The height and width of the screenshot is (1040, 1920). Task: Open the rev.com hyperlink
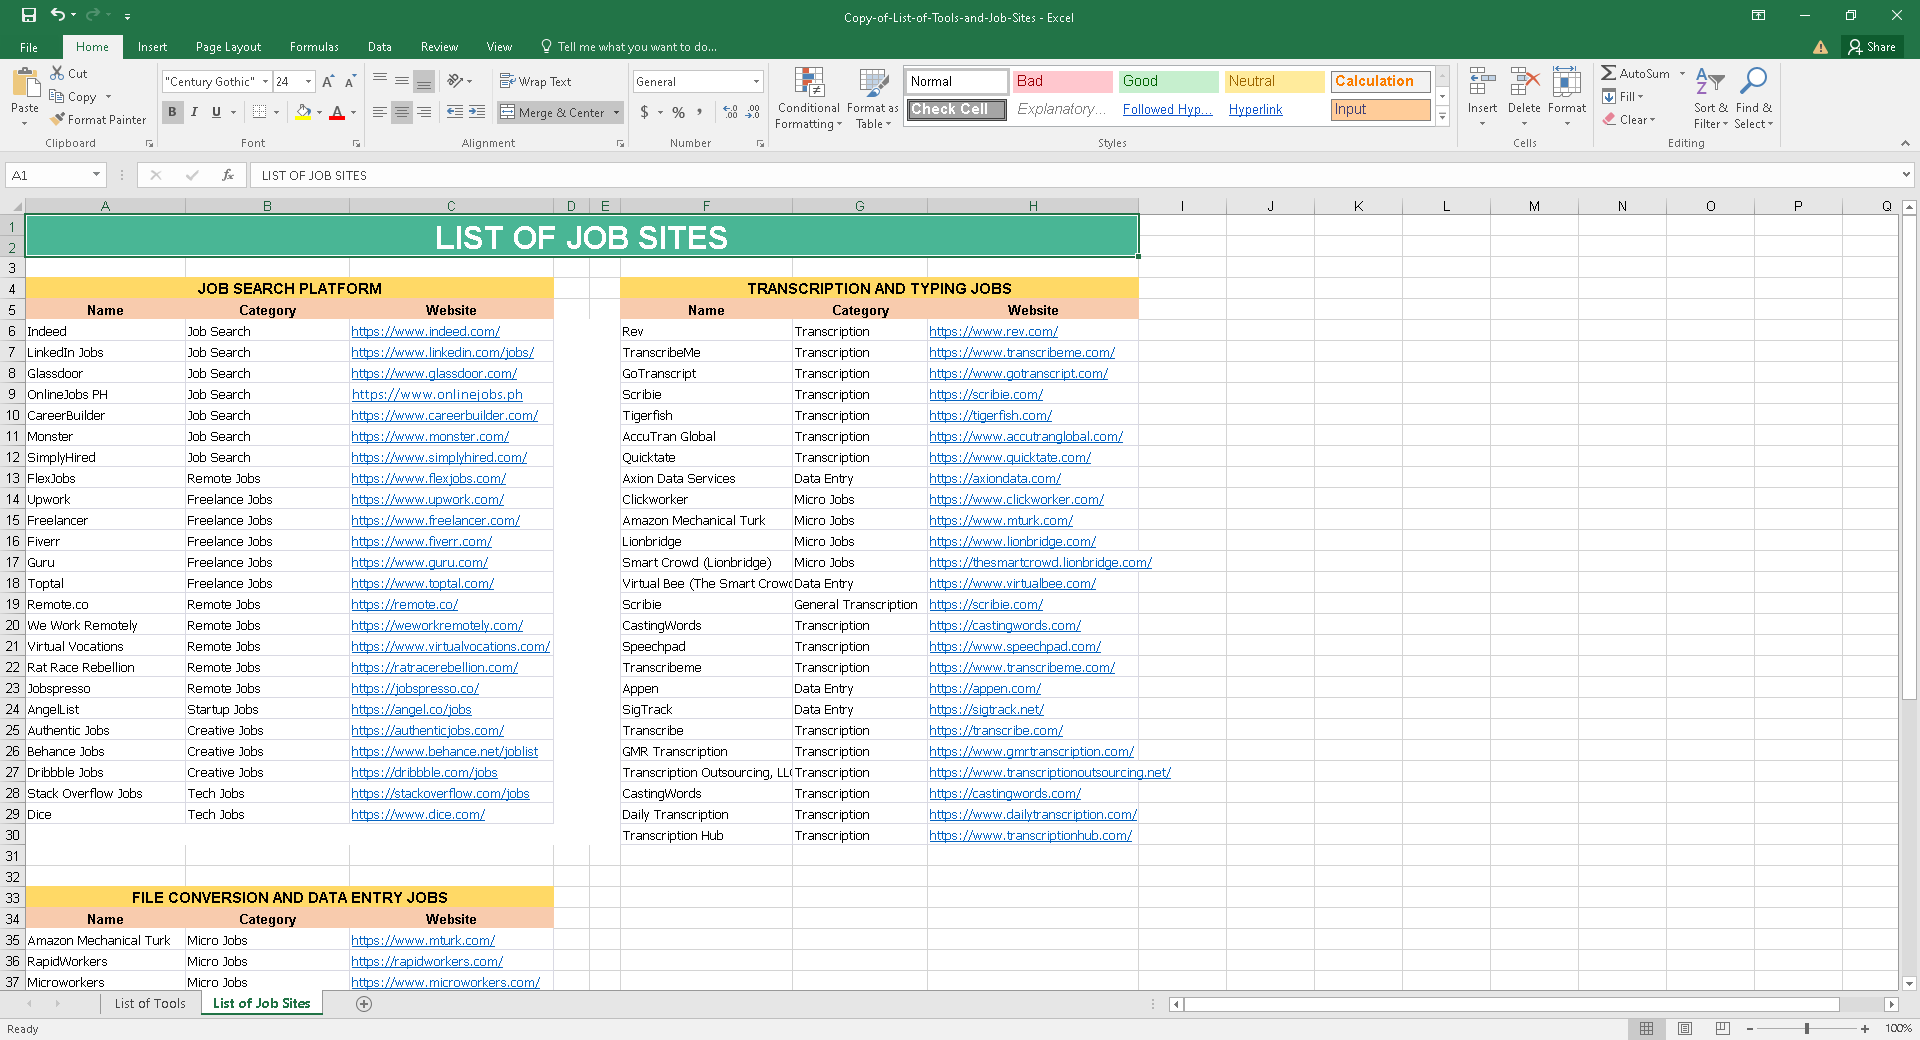993,332
